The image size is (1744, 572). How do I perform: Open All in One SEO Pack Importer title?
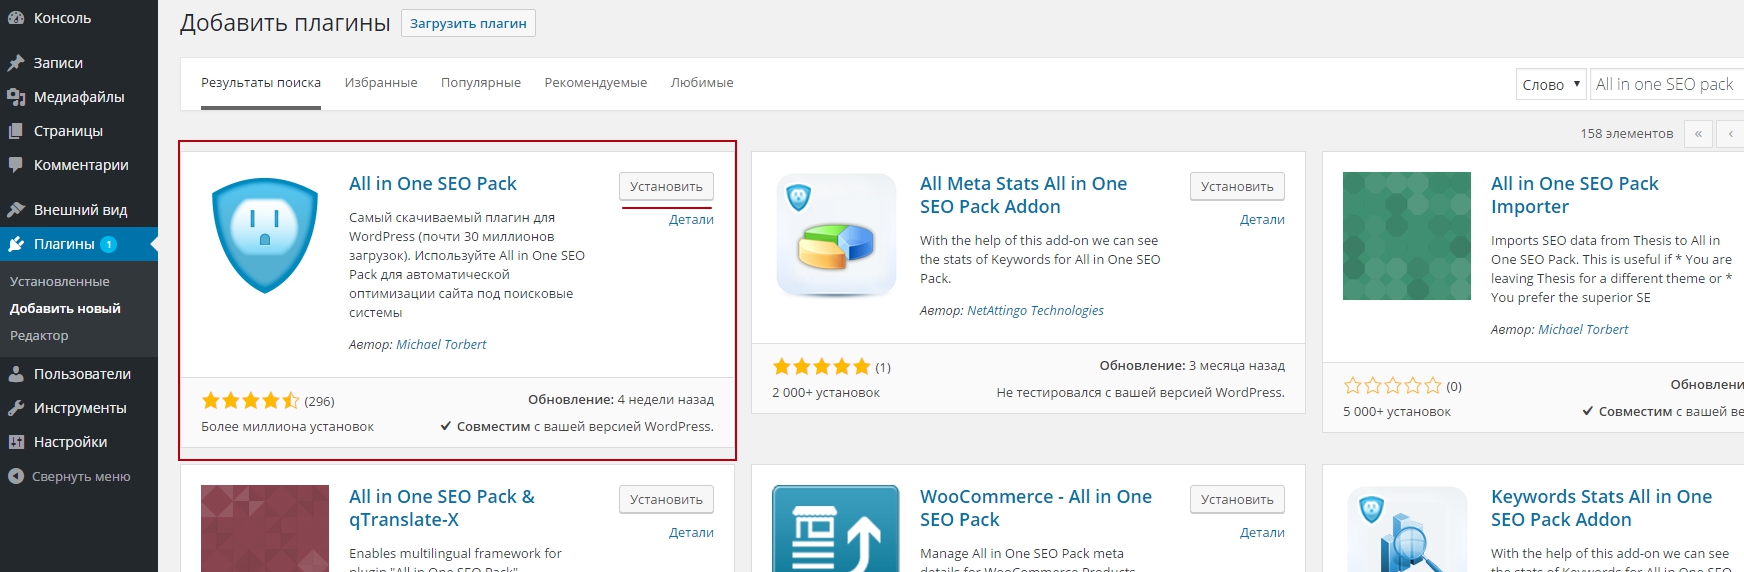1574,195
